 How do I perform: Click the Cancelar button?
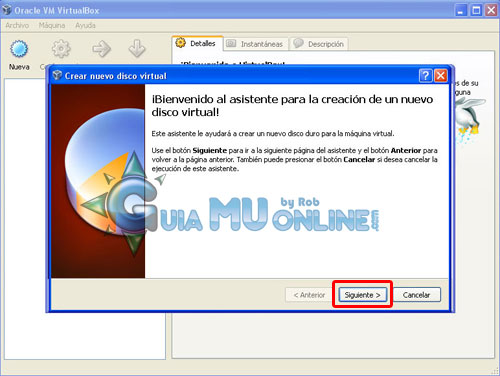click(x=417, y=295)
